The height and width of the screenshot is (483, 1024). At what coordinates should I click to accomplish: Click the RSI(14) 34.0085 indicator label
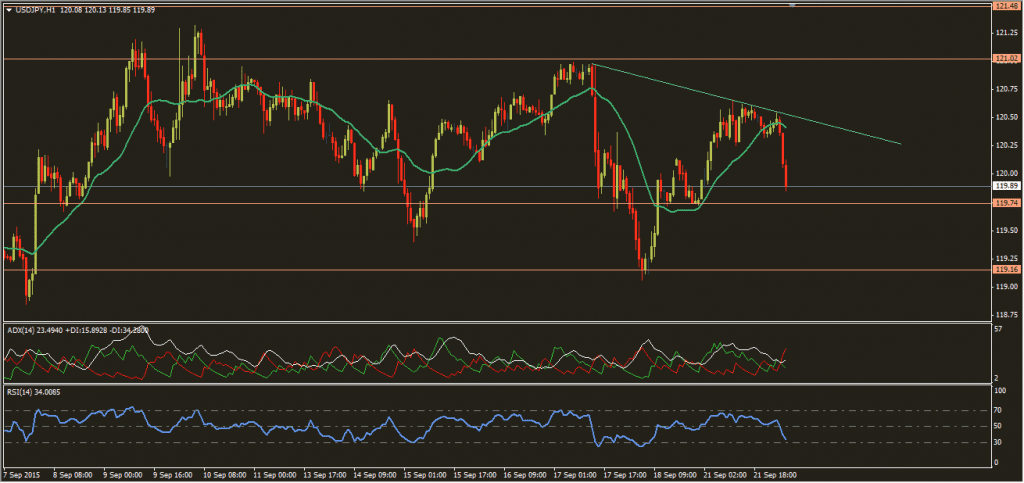(x=33, y=392)
